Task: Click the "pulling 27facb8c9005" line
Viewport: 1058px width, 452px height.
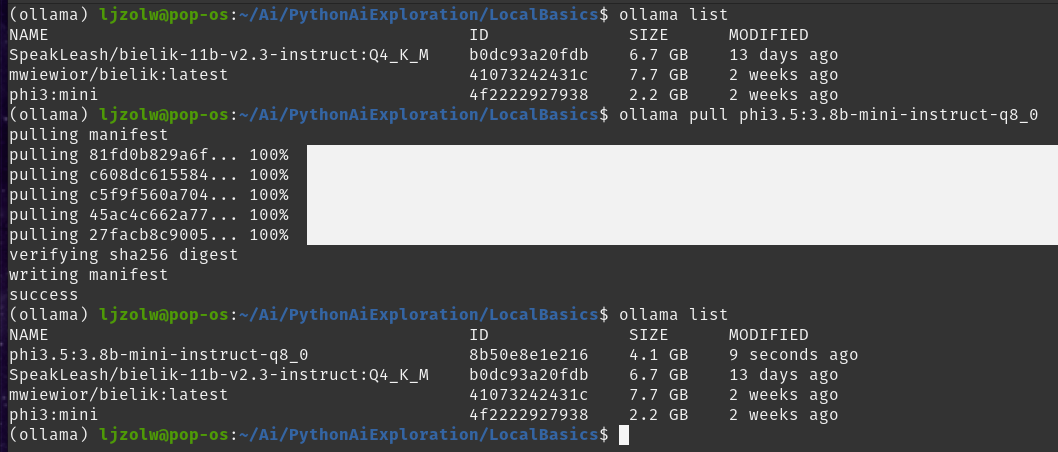Action: click(148, 235)
